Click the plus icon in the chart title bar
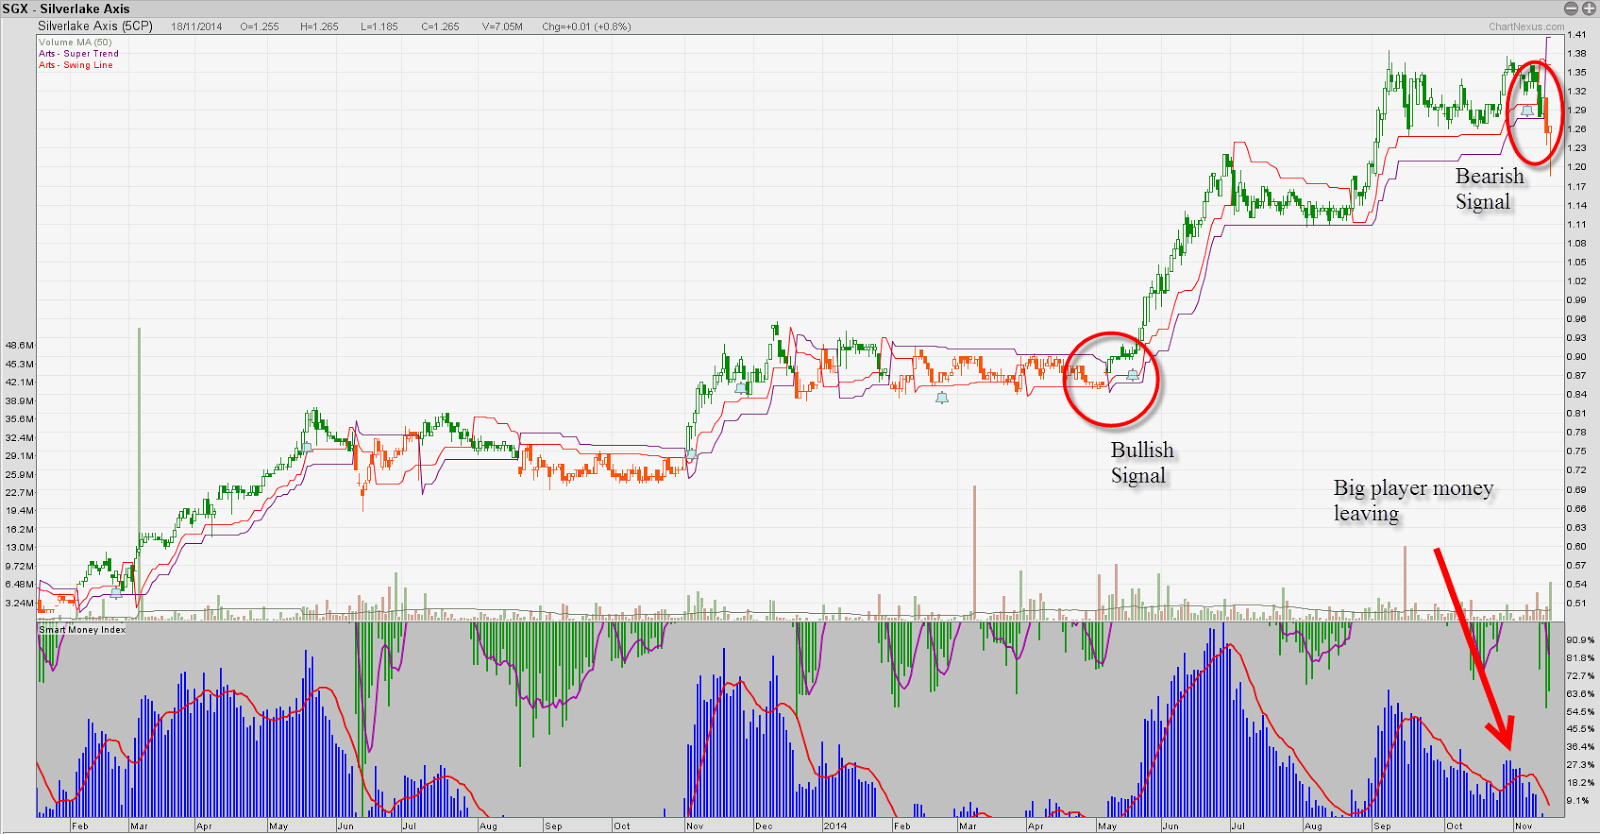The width and height of the screenshot is (1600, 834). pos(1588,9)
